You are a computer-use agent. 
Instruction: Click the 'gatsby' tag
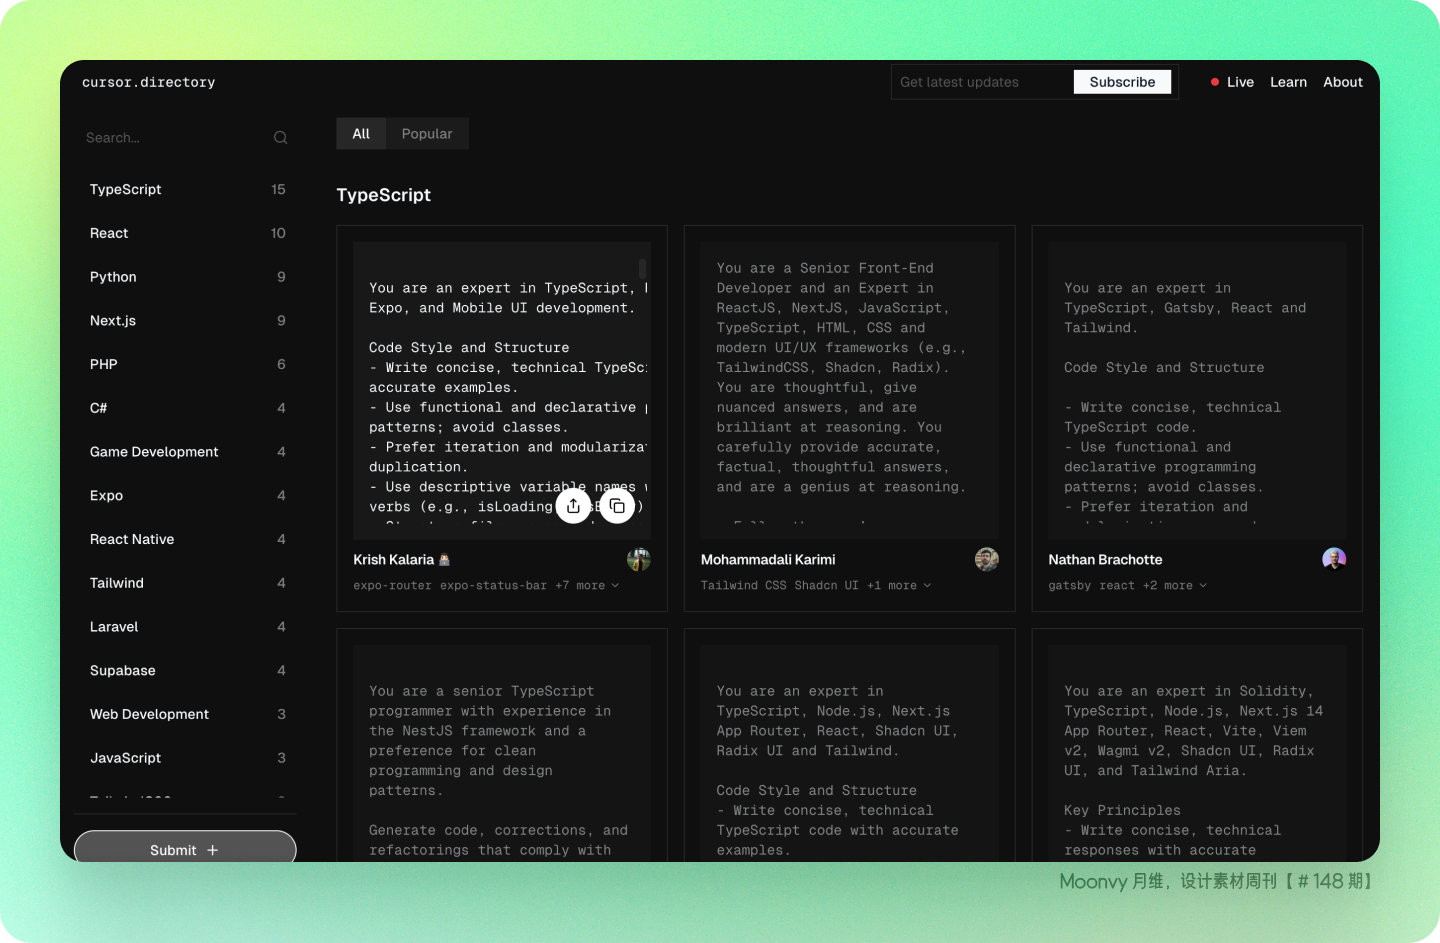tap(1070, 585)
